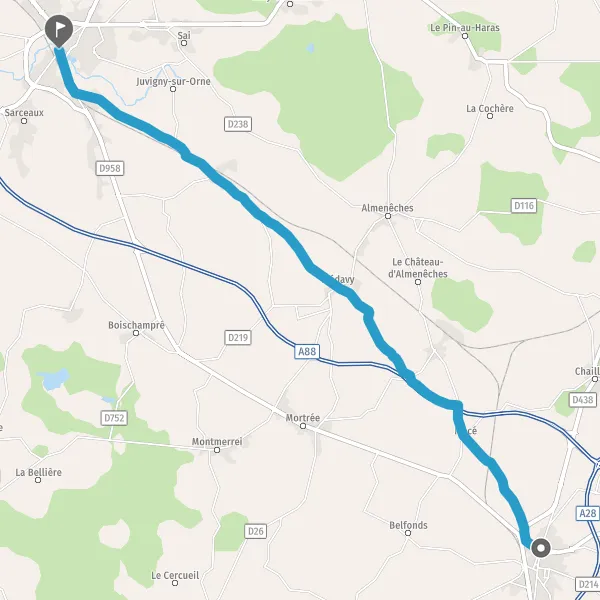Click the Sarceaux town label
The height and width of the screenshot is (600, 600).
coord(24,112)
